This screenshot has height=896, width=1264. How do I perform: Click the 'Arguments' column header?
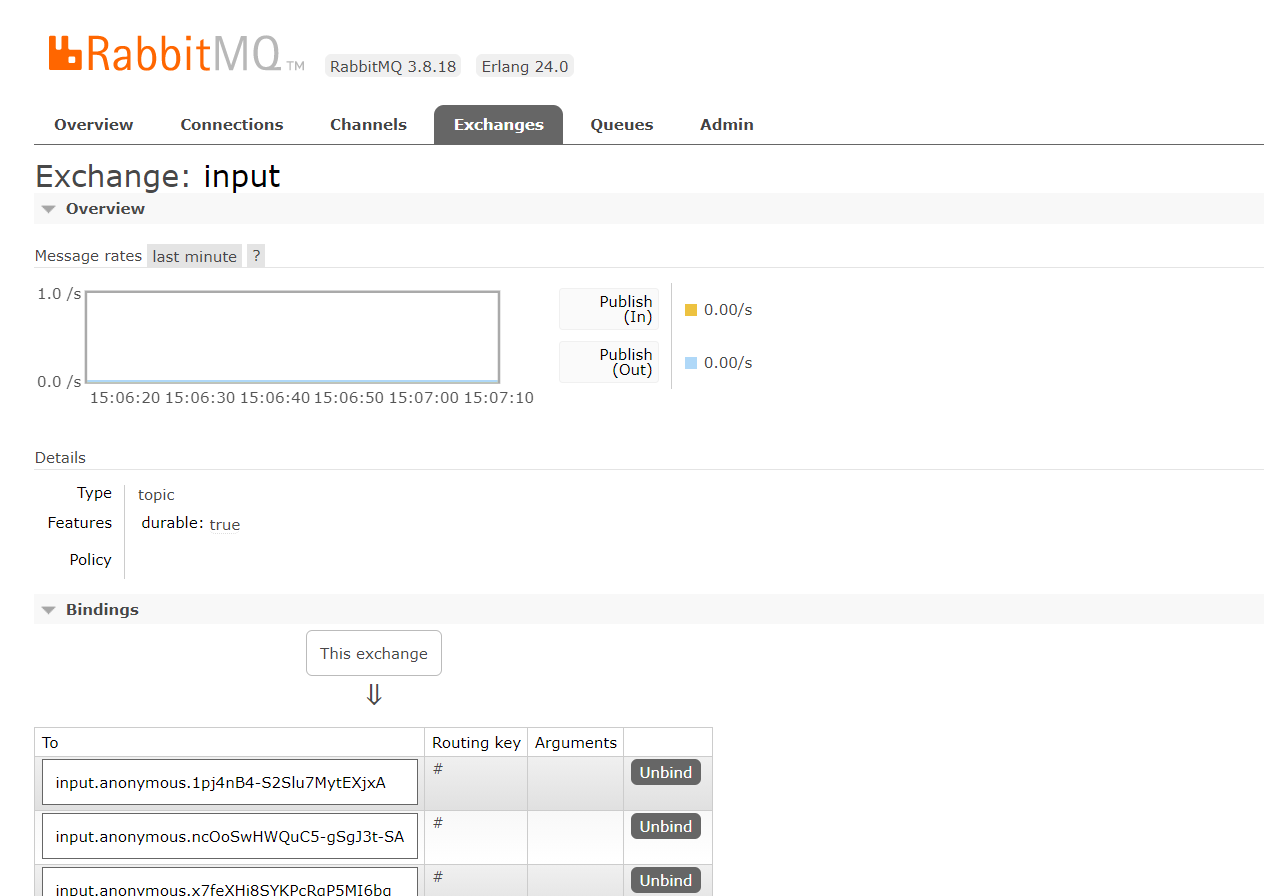[576, 743]
